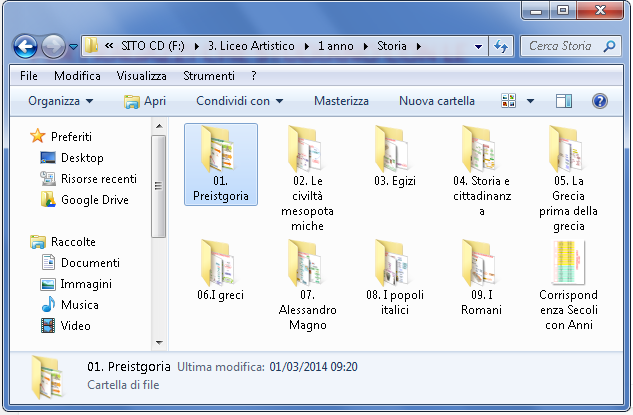Screen dimensions: 633x415
Task: Select the 01. Preistgoria folder
Action: pyautogui.click(x=220, y=164)
